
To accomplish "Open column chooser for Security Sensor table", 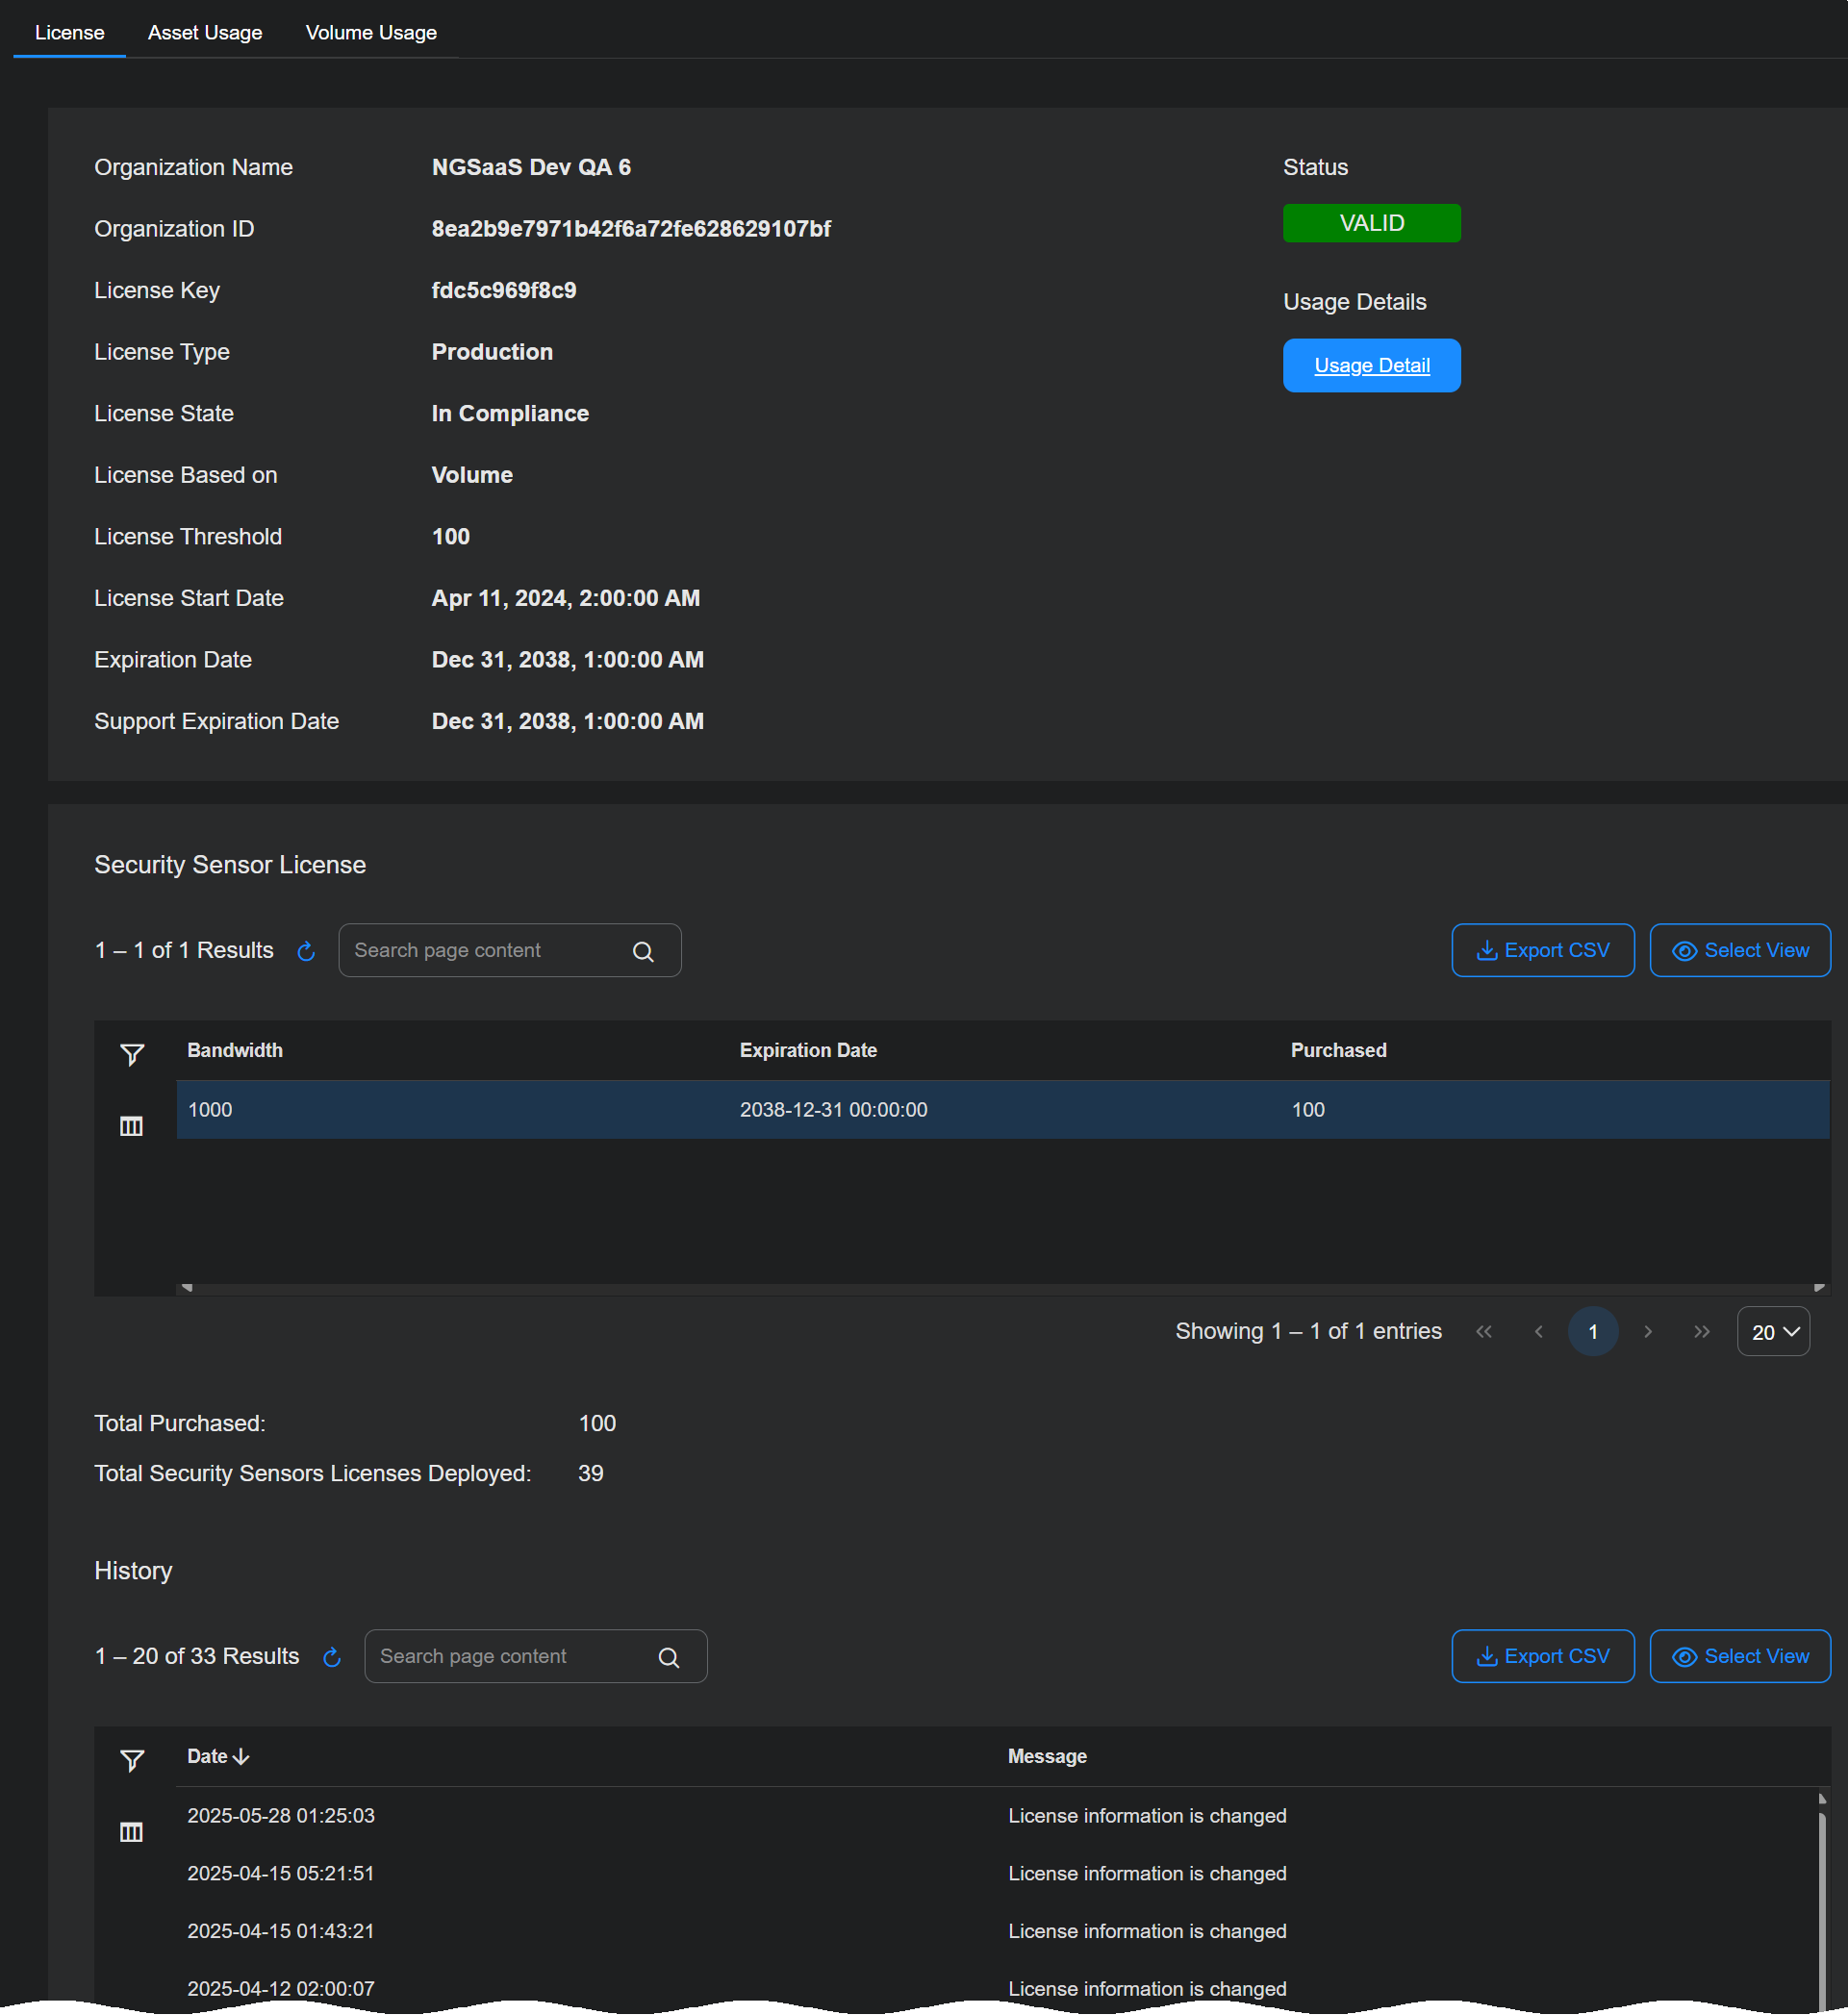I will coord(131,1126).
